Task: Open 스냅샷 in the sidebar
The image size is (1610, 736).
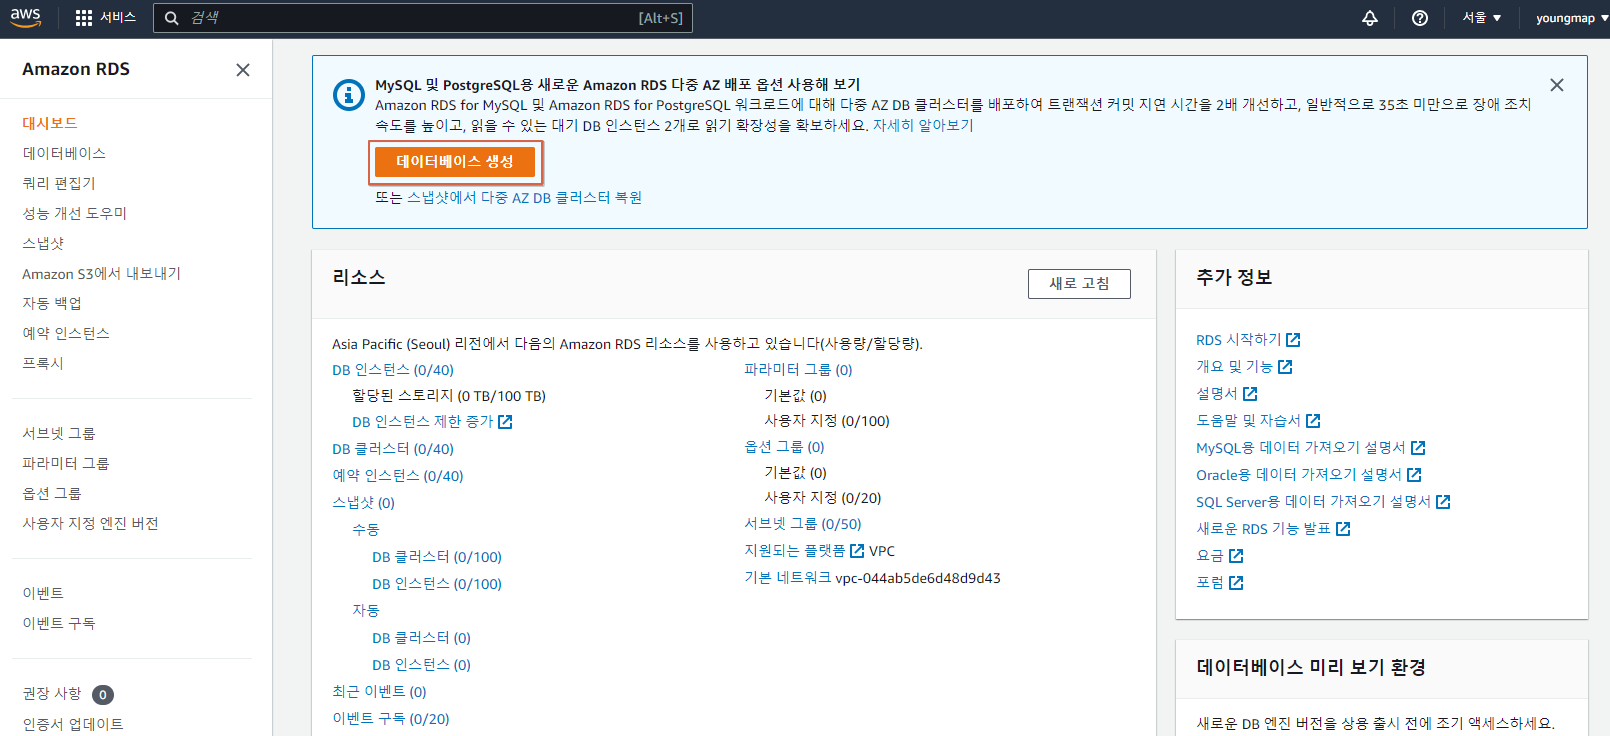Action: 43,243
